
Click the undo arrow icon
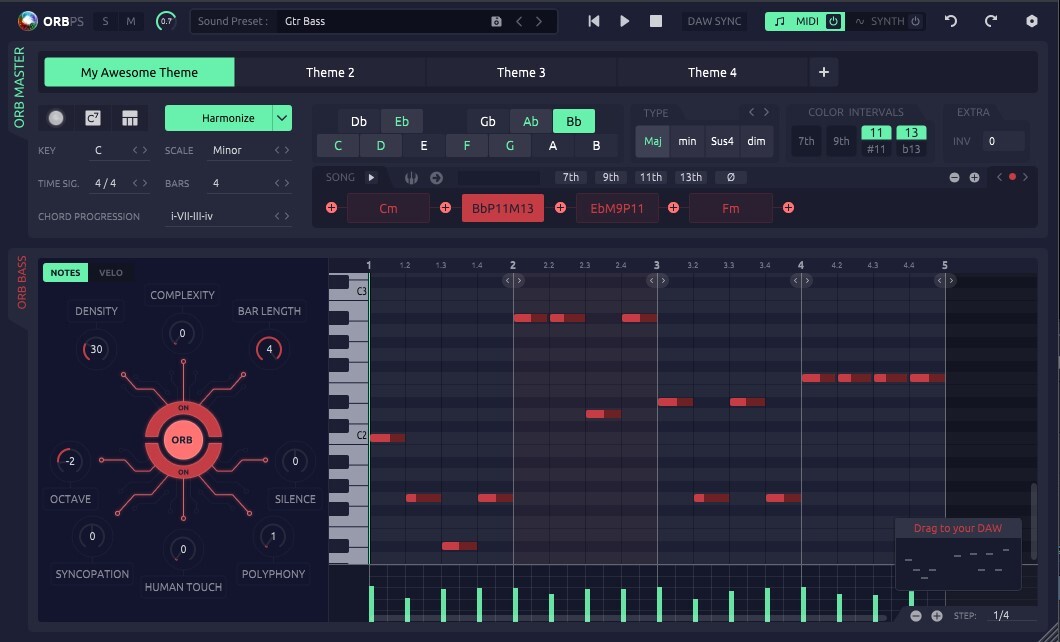click(x=951, y=21)
